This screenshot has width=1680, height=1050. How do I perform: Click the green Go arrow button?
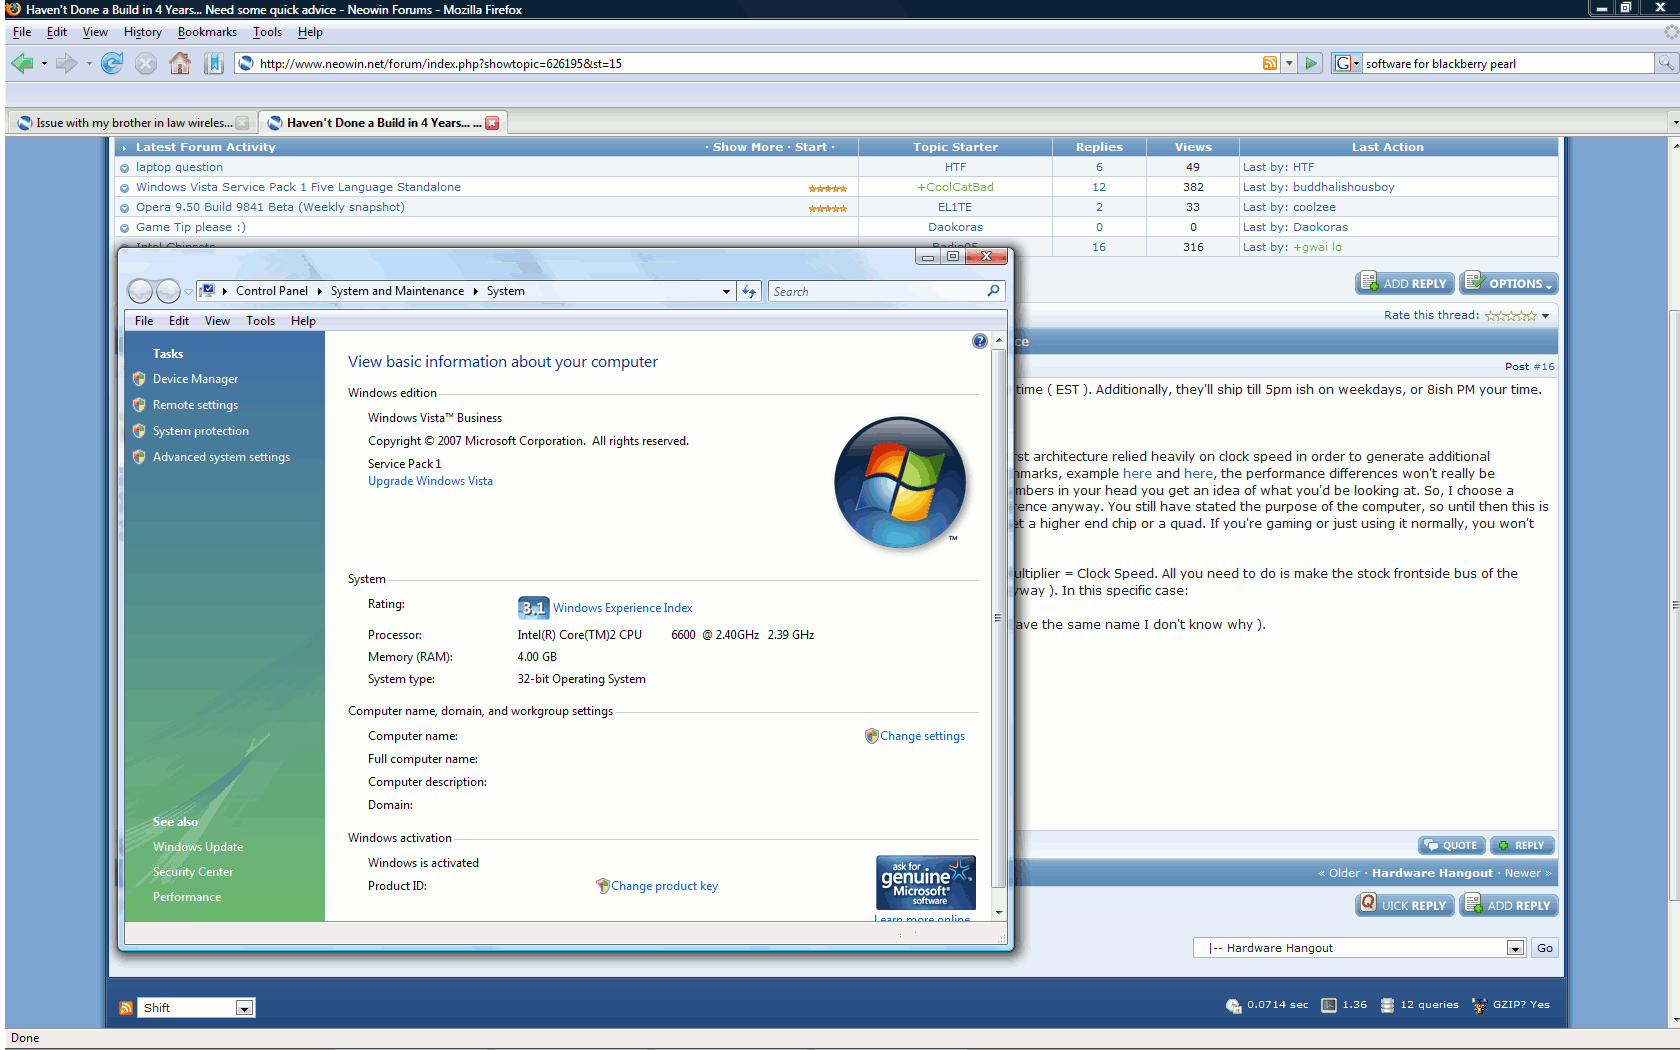(1311, 64)
